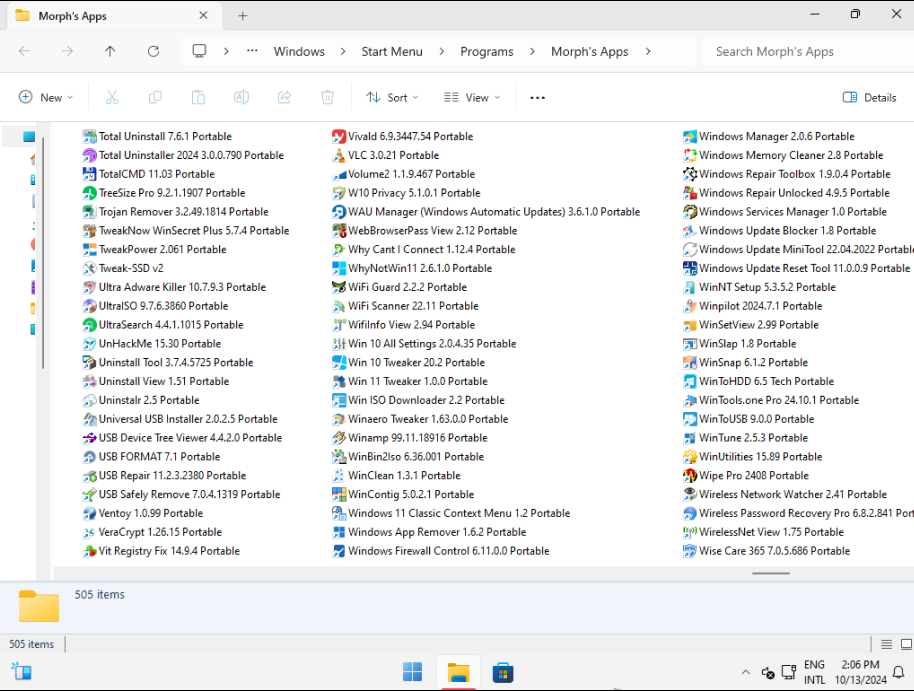Go forward with the right arrow
The width and height of the screenshot is (914, 691).
click(x=68, y=51)
